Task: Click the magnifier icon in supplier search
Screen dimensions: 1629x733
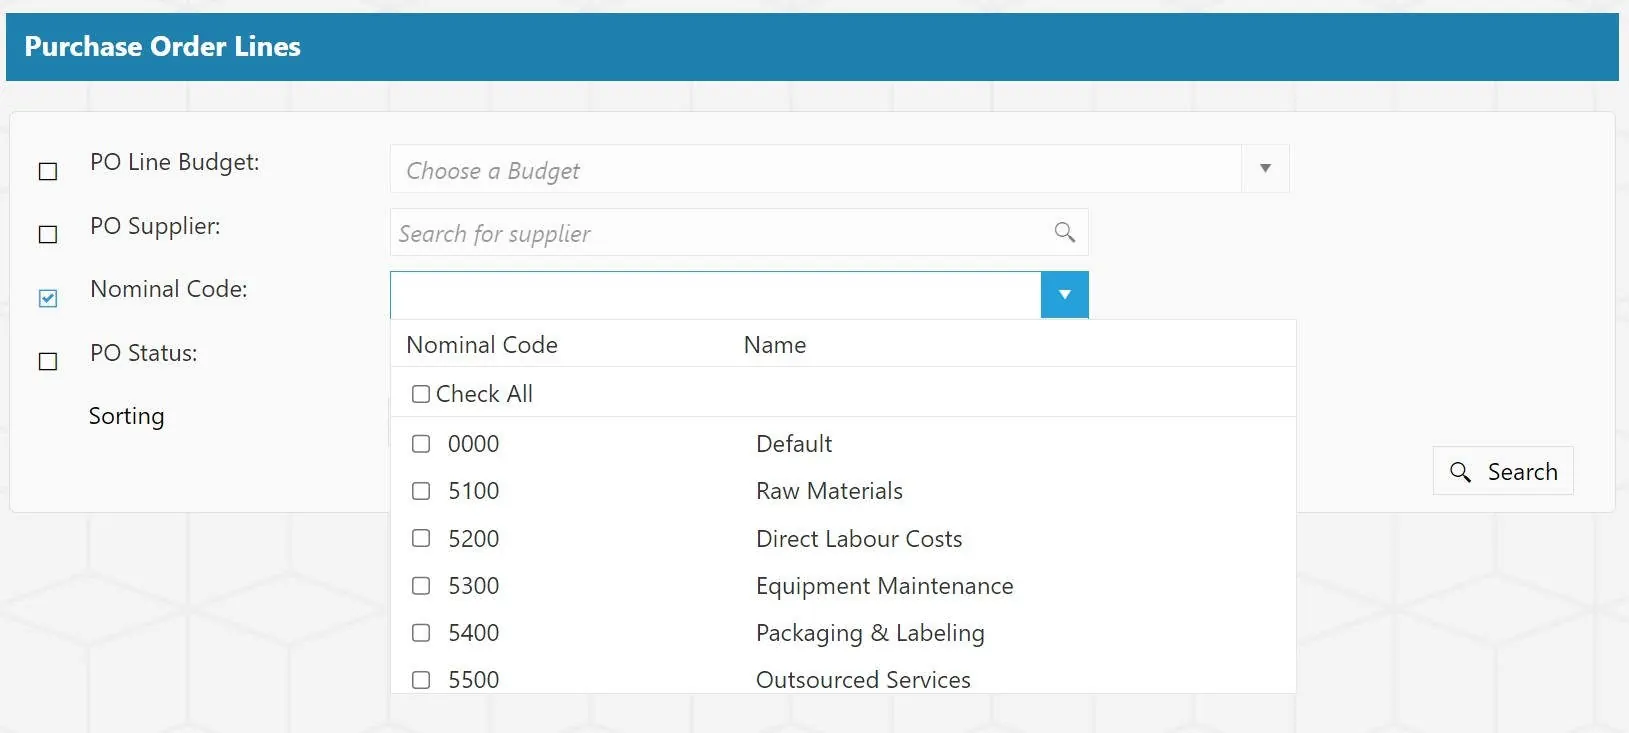Action: click(1064, 233)
